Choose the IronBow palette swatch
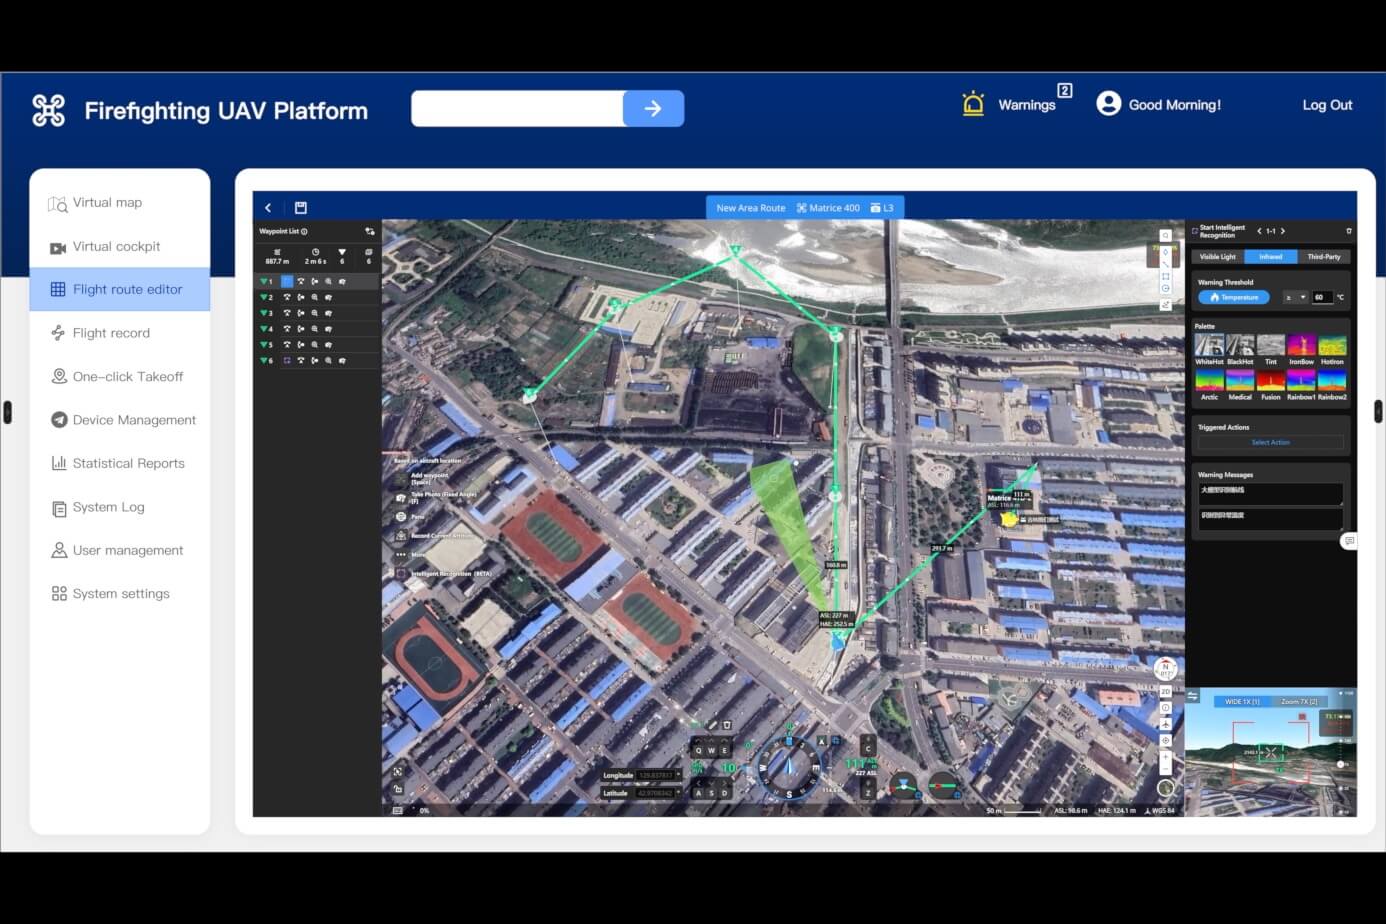 1301,346
